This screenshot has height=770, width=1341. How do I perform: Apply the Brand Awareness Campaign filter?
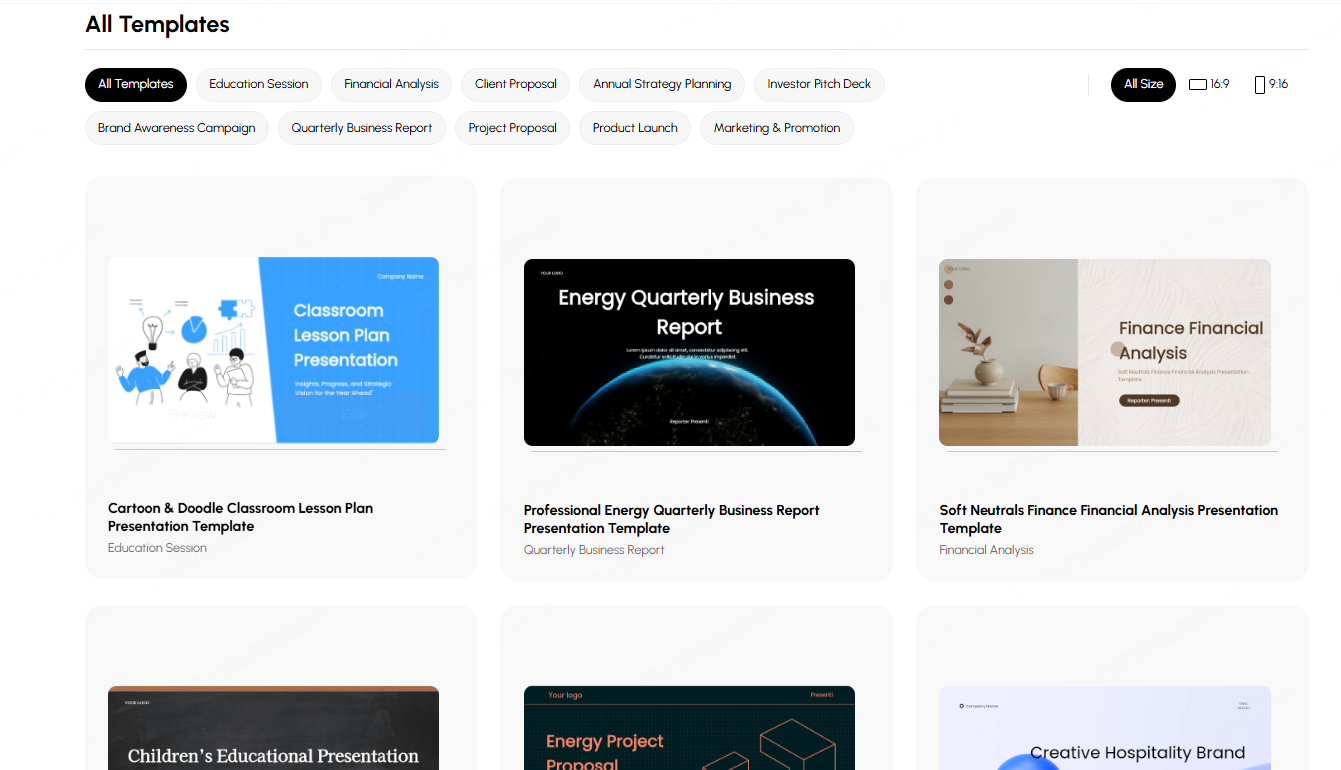[176, 128]
